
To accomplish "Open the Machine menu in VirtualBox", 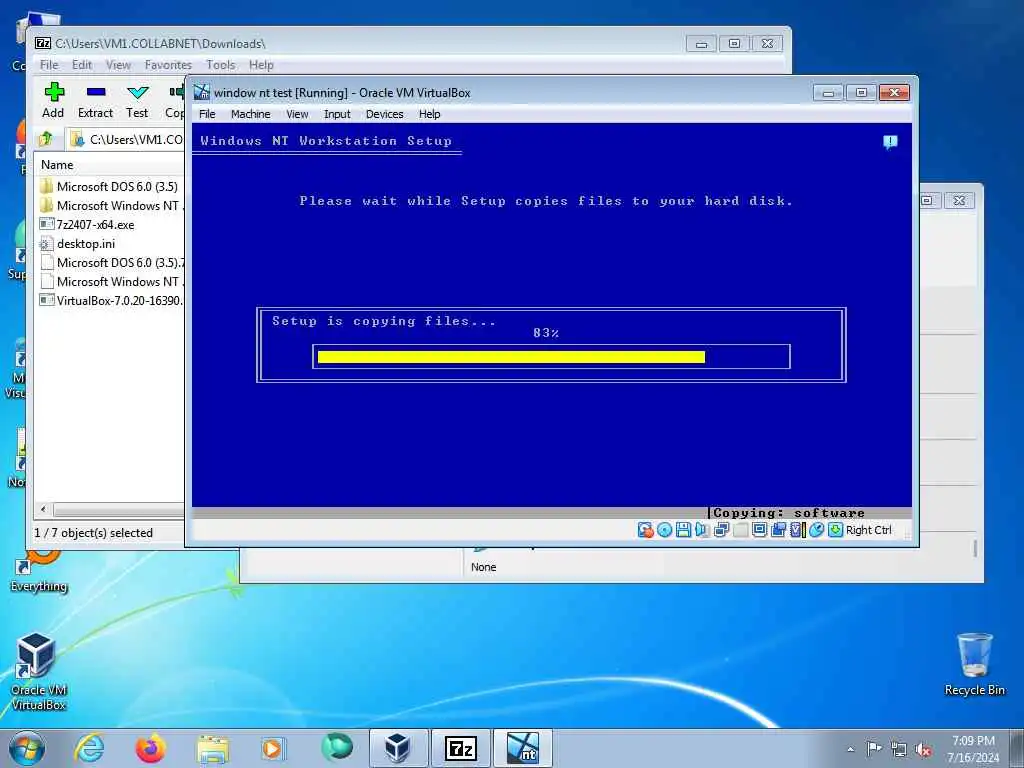I will tap(250, 114).
